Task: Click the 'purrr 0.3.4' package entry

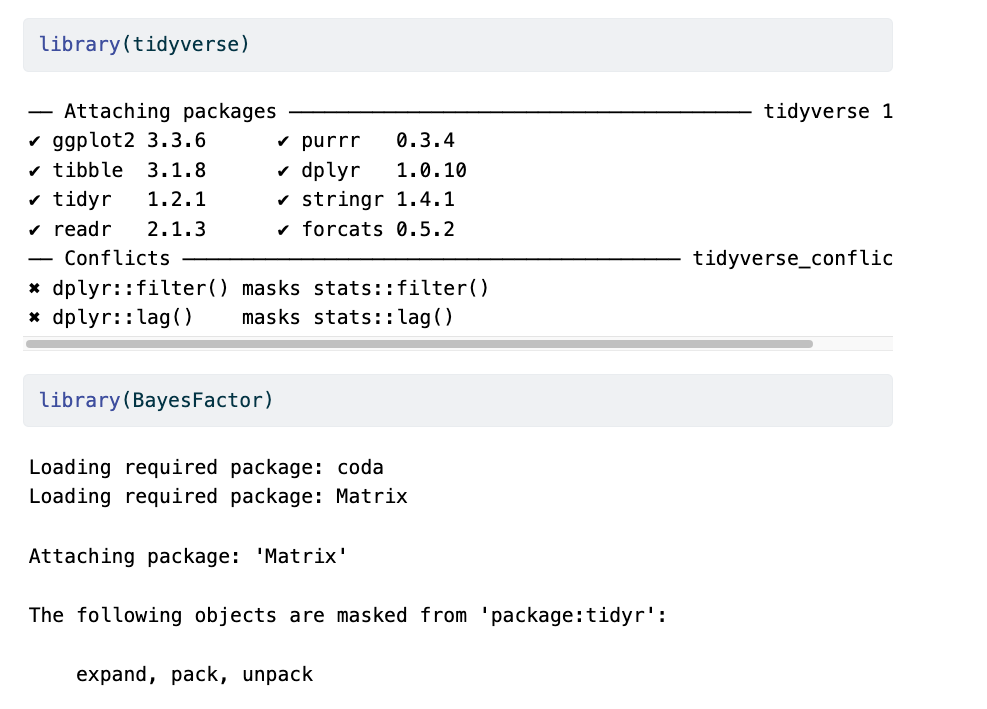Action: (378, 140)
